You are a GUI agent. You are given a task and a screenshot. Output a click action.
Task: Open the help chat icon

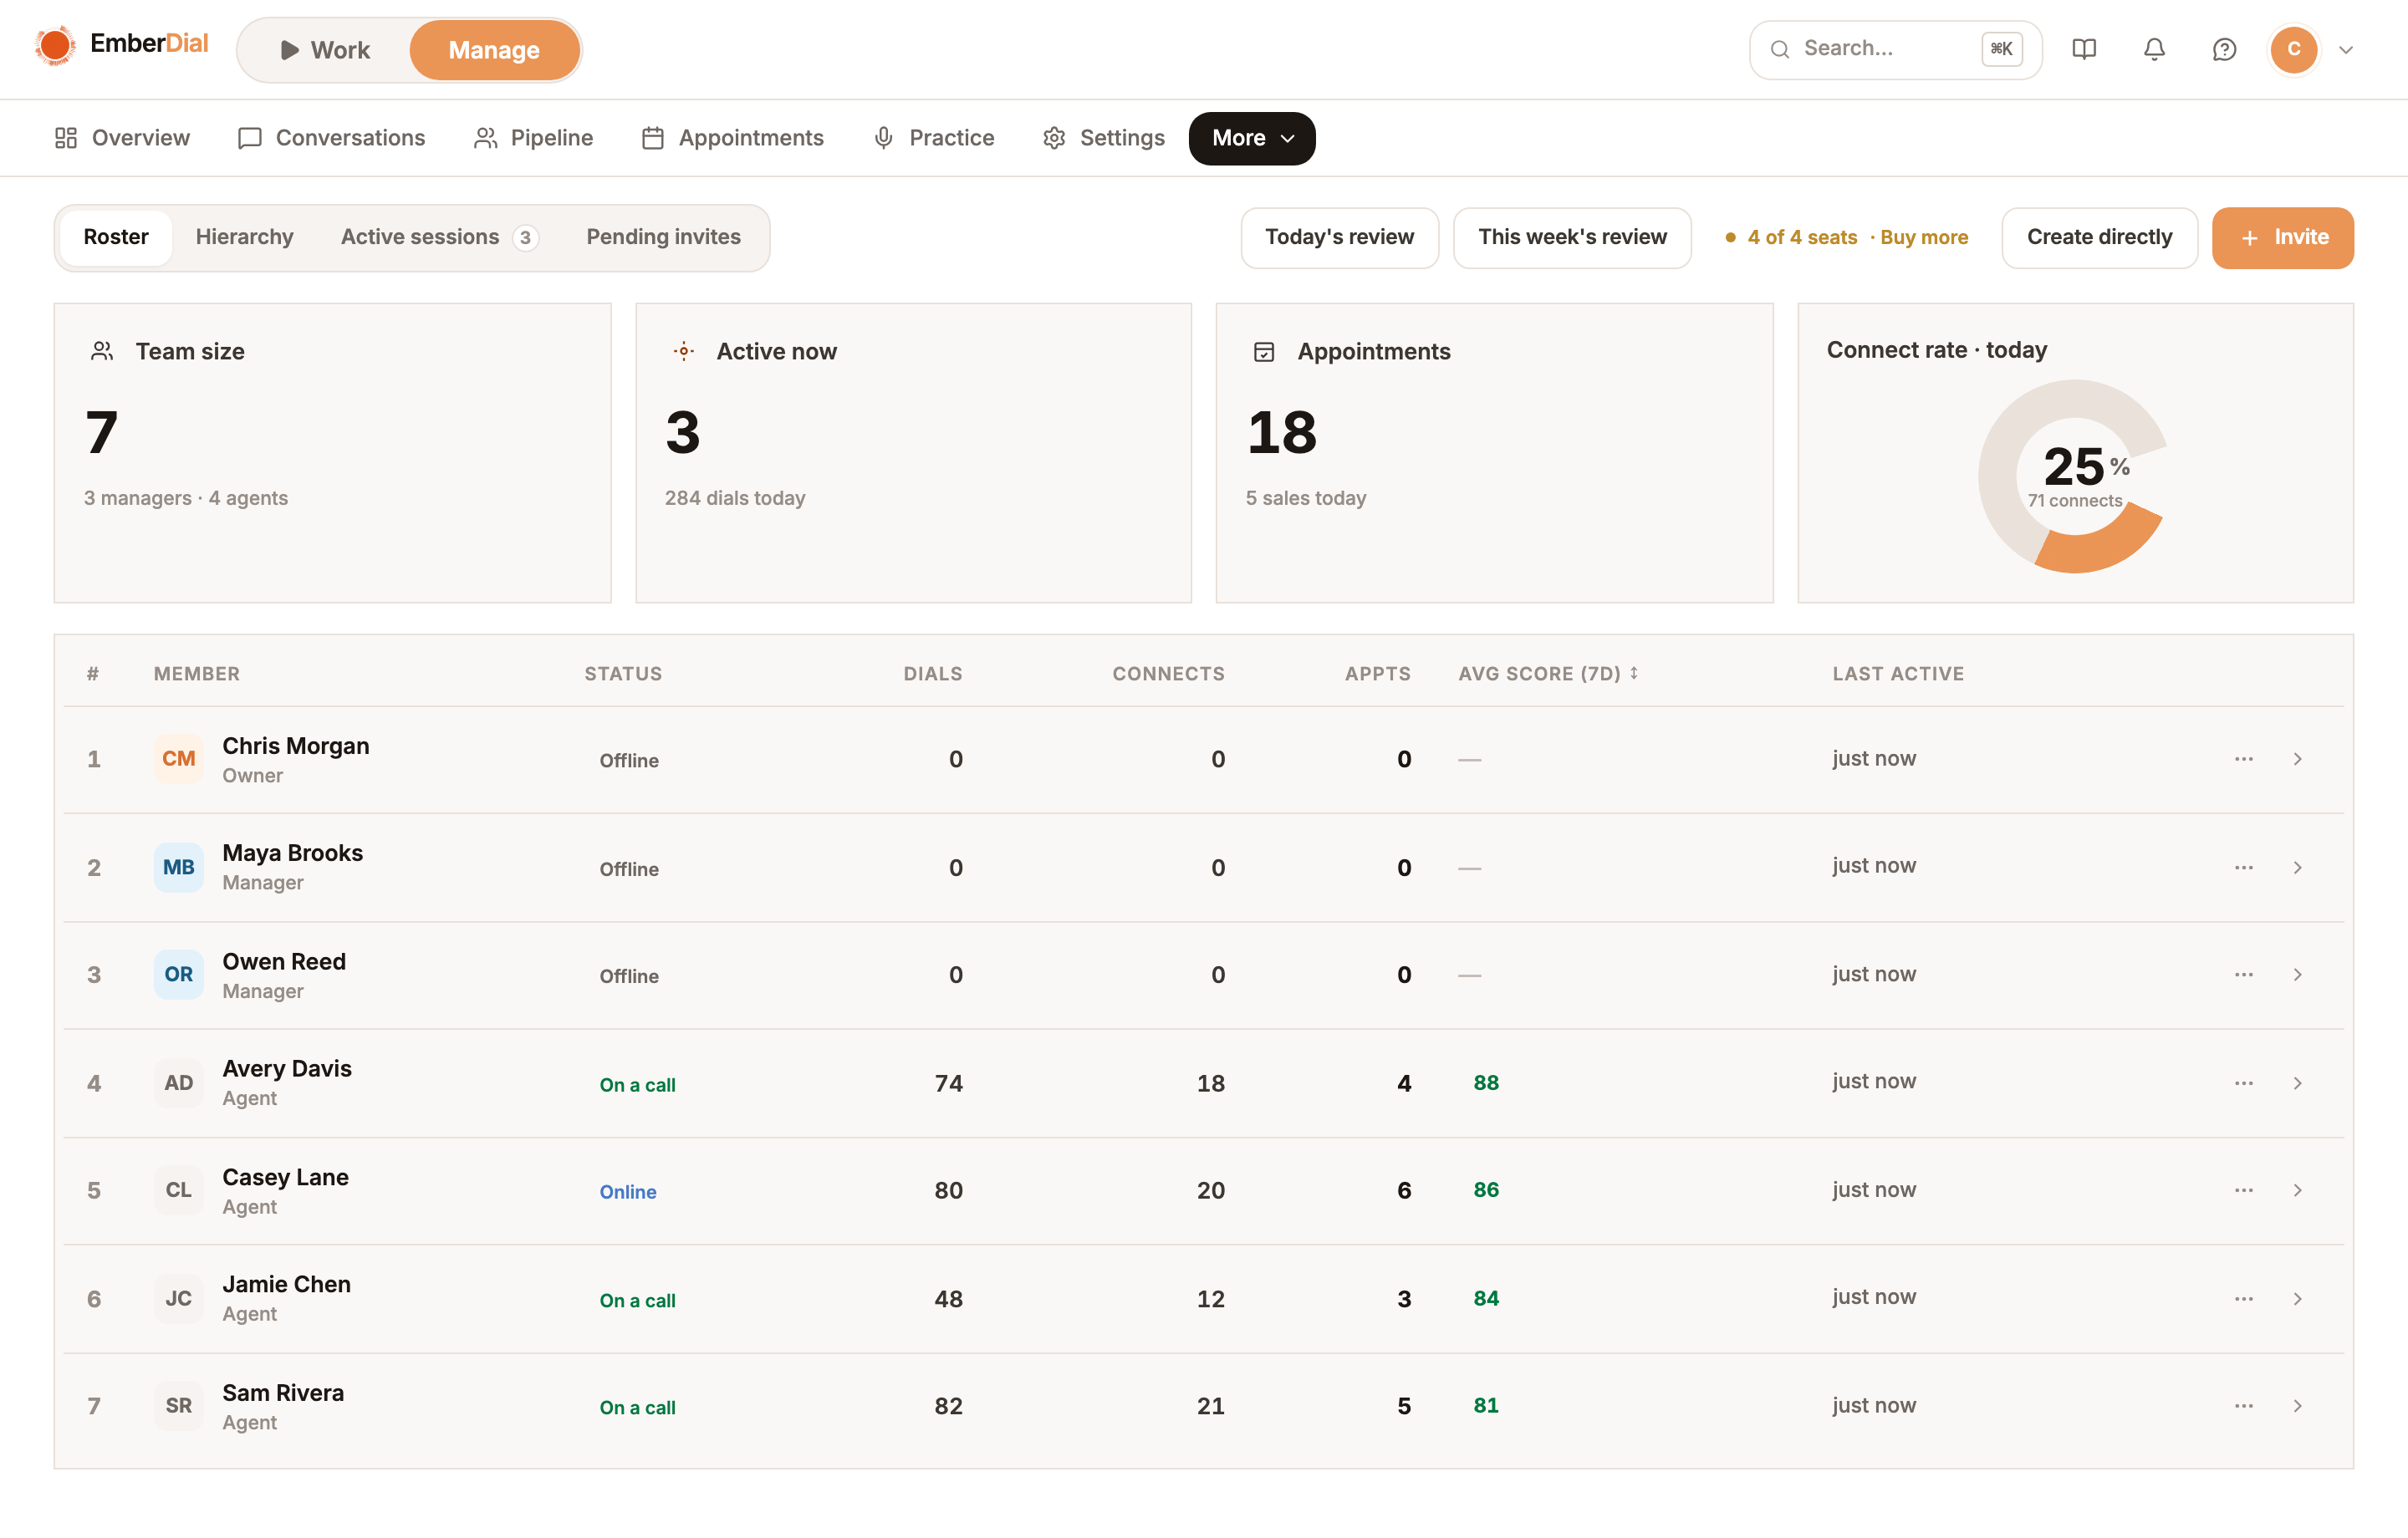coord(2224,49)
